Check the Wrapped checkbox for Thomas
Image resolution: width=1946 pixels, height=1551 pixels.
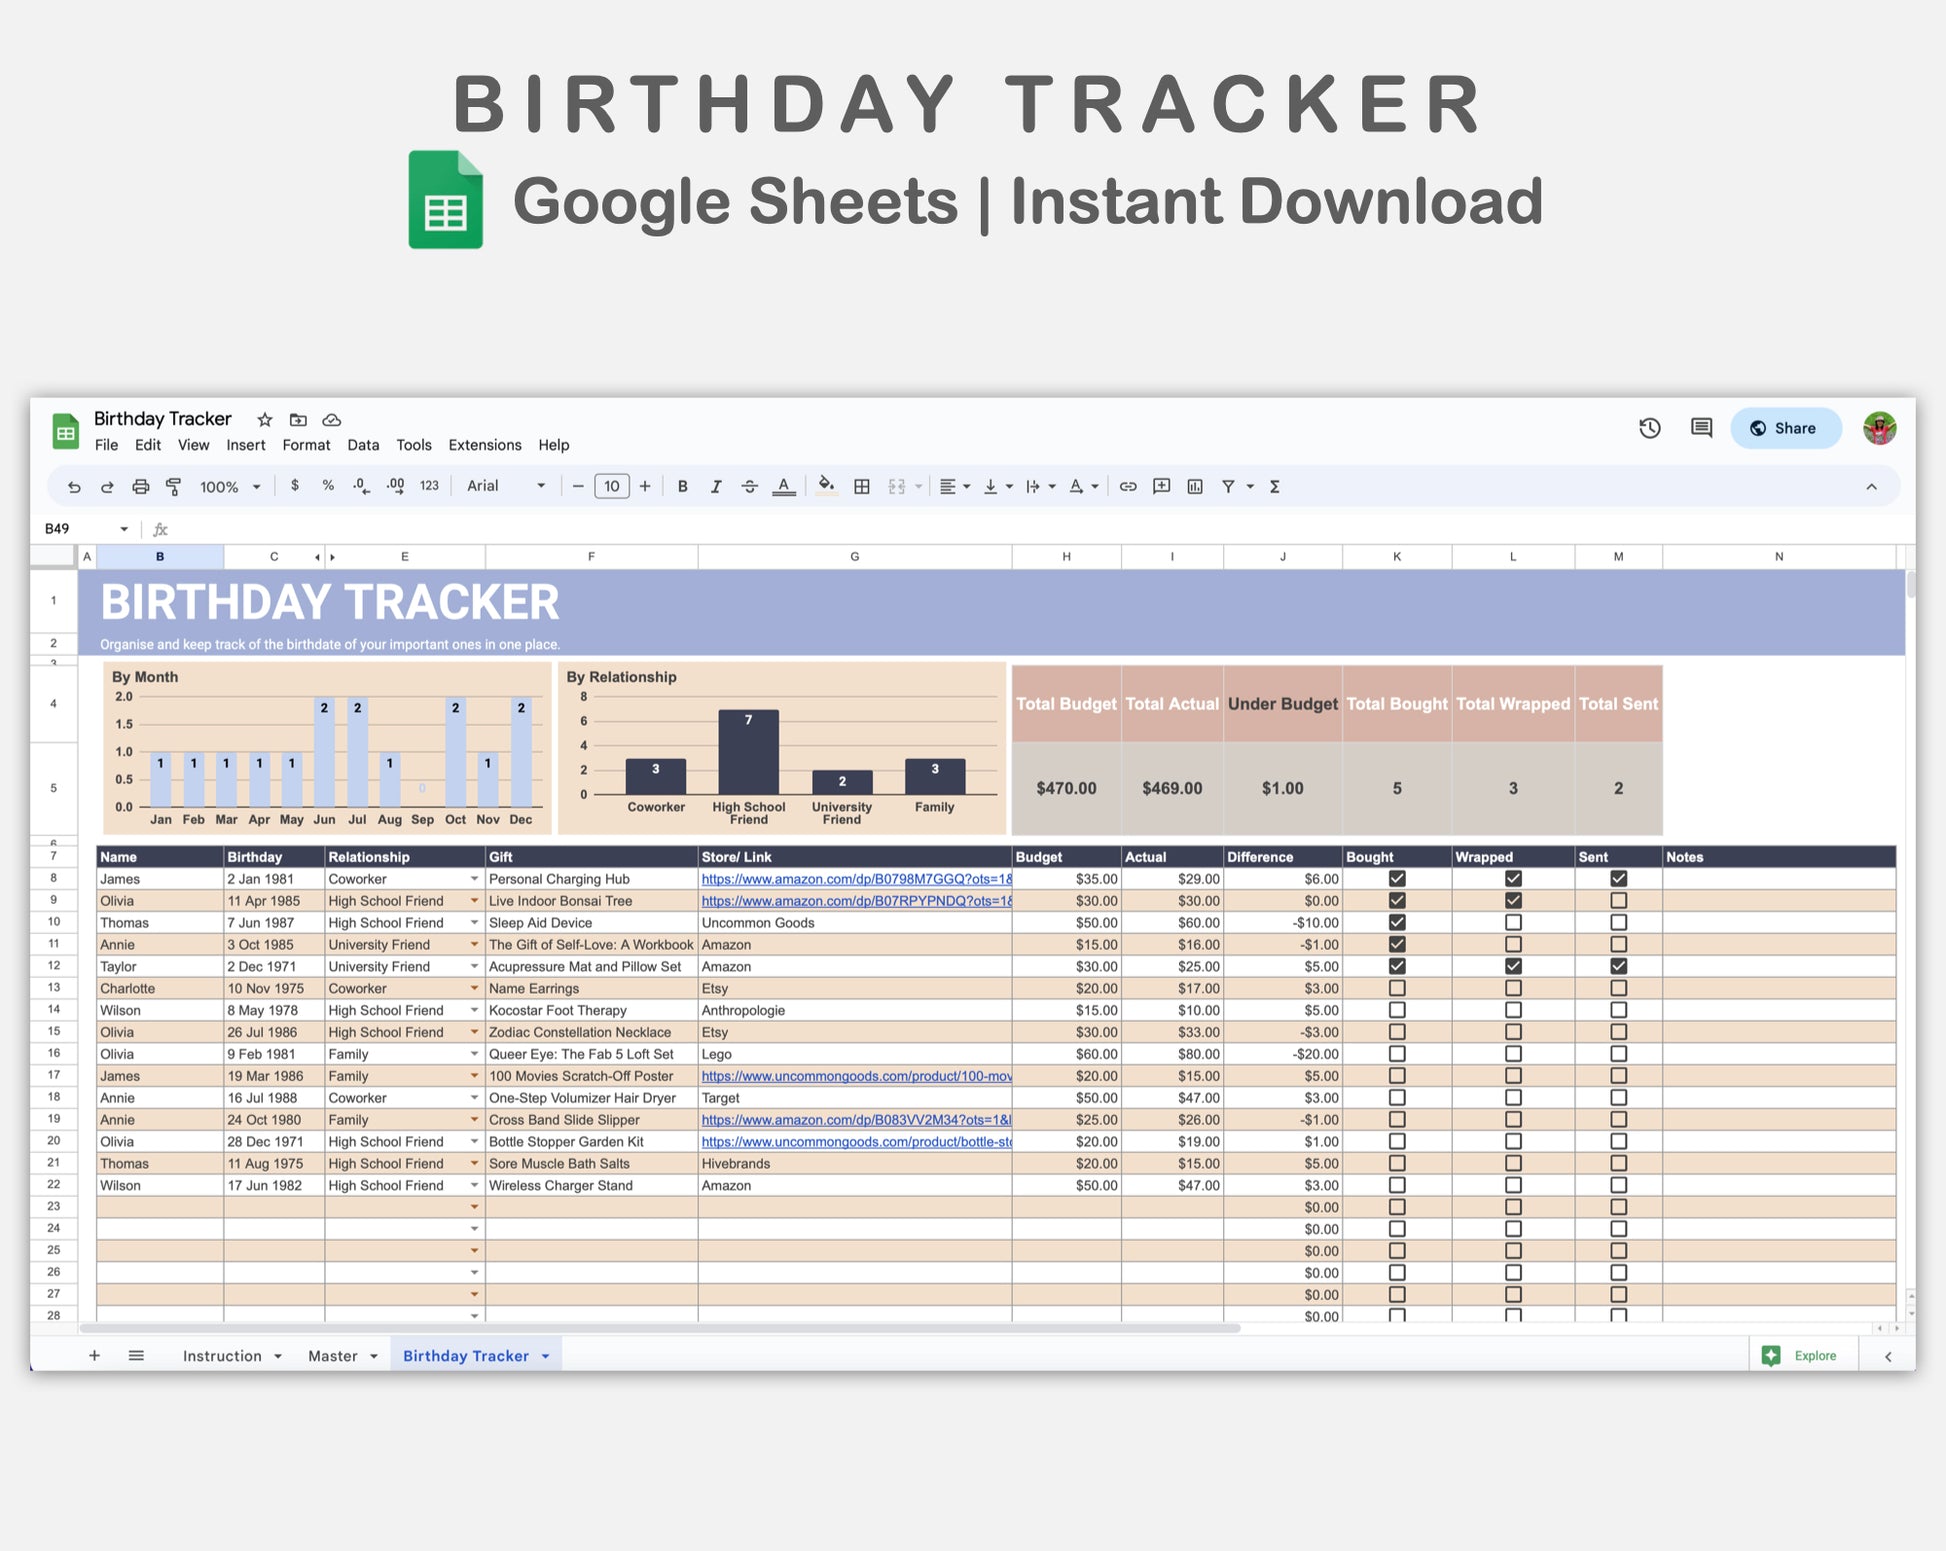pos(1513,923)
